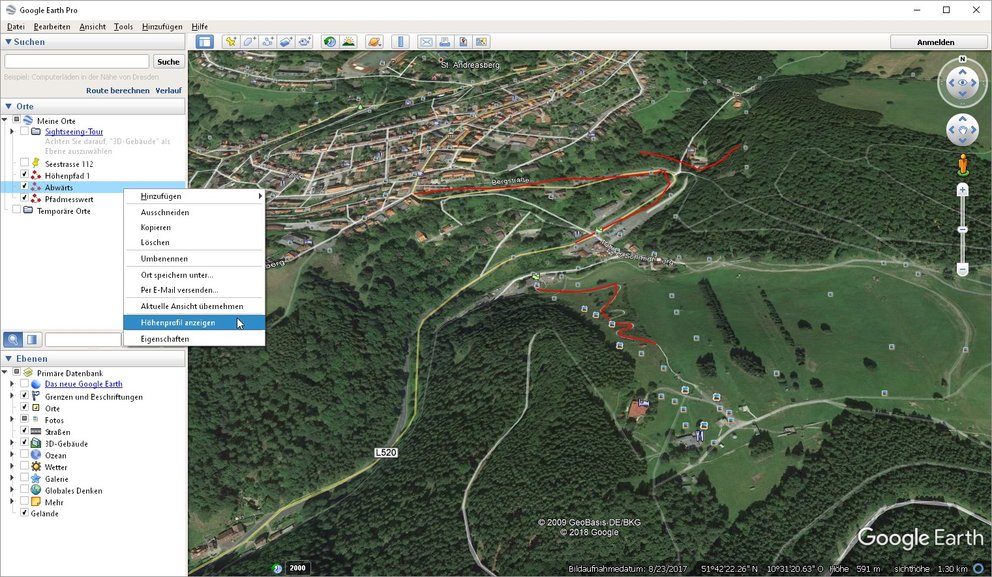Open the planet switcher (Saturn icon)
The width and height of the screenshot is (992, 577).
pos(375,42)
